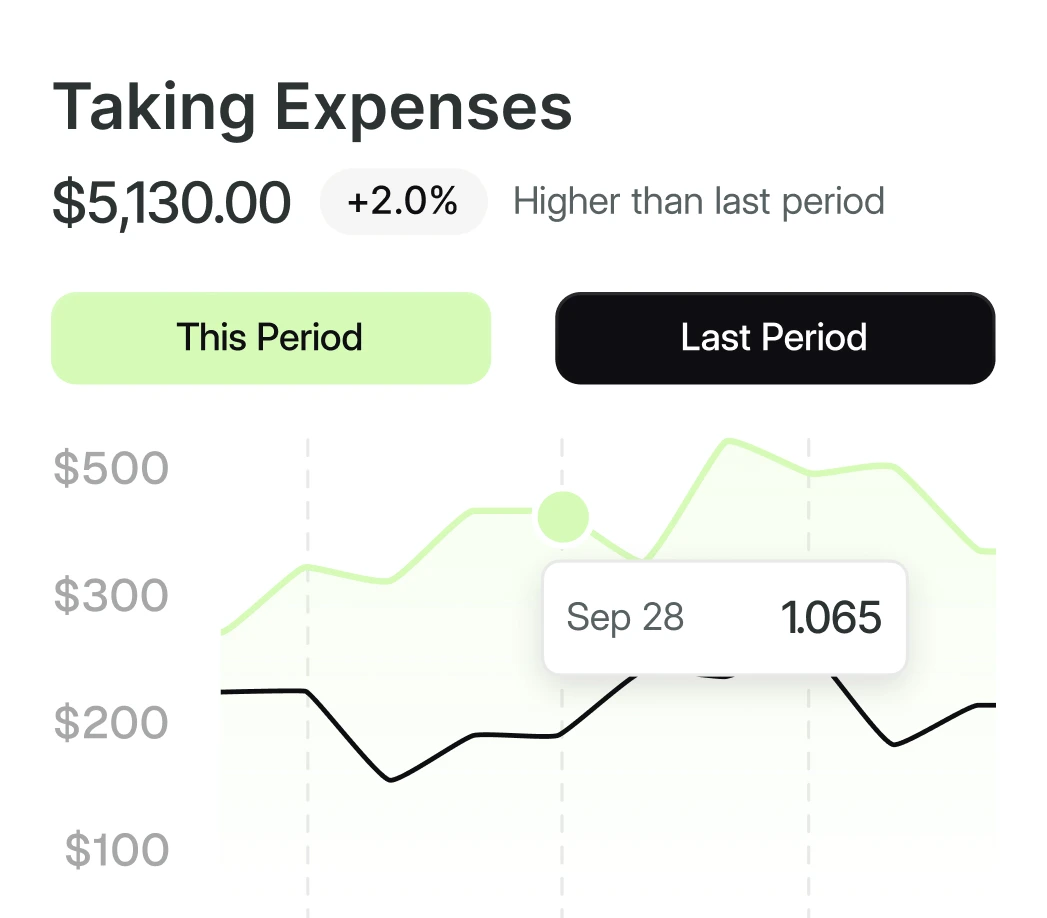Click the green peak of the chart
This screenshot has width=1047, height=918.
pos(728,442)
